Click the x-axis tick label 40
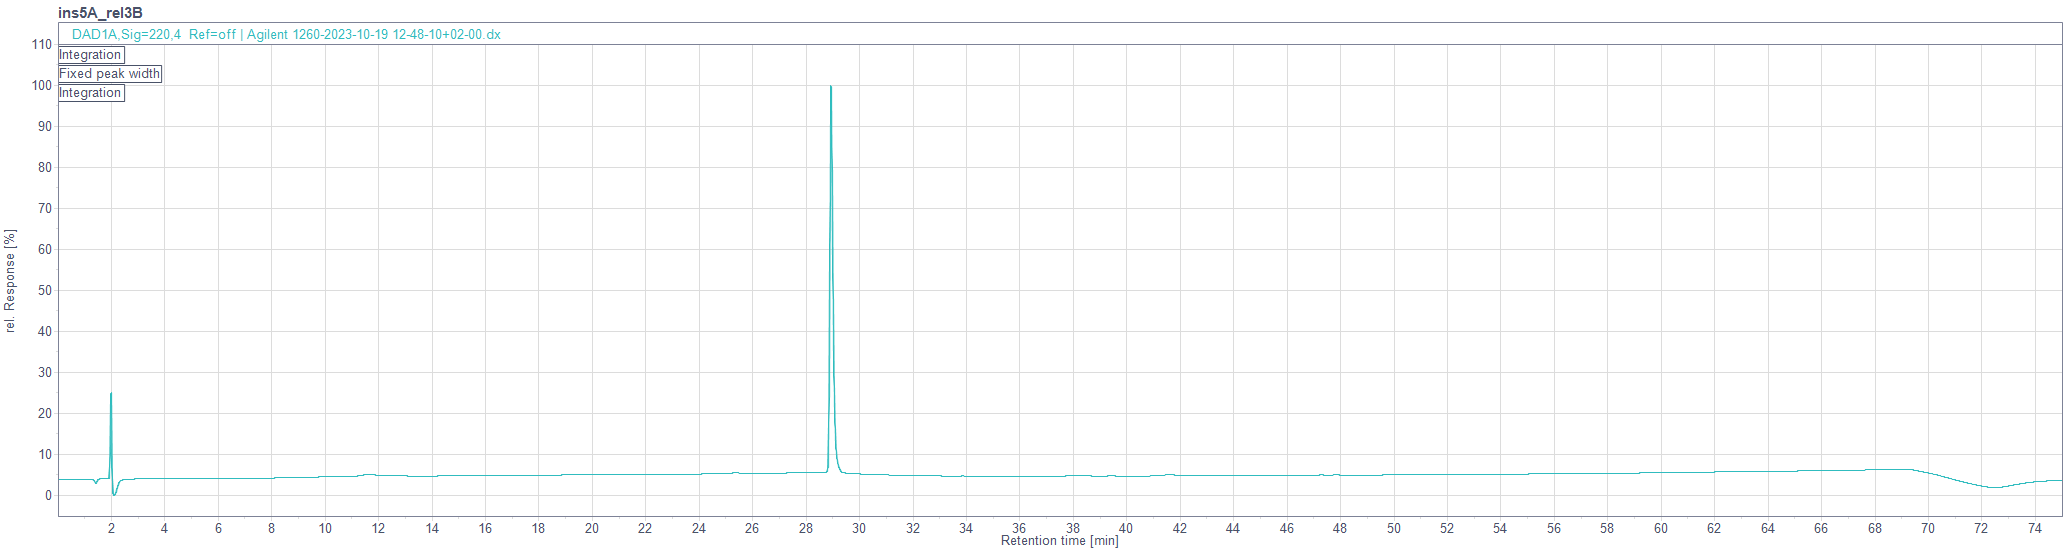The width and height of the screenshot is (2067, 549). click(1126, 528)
